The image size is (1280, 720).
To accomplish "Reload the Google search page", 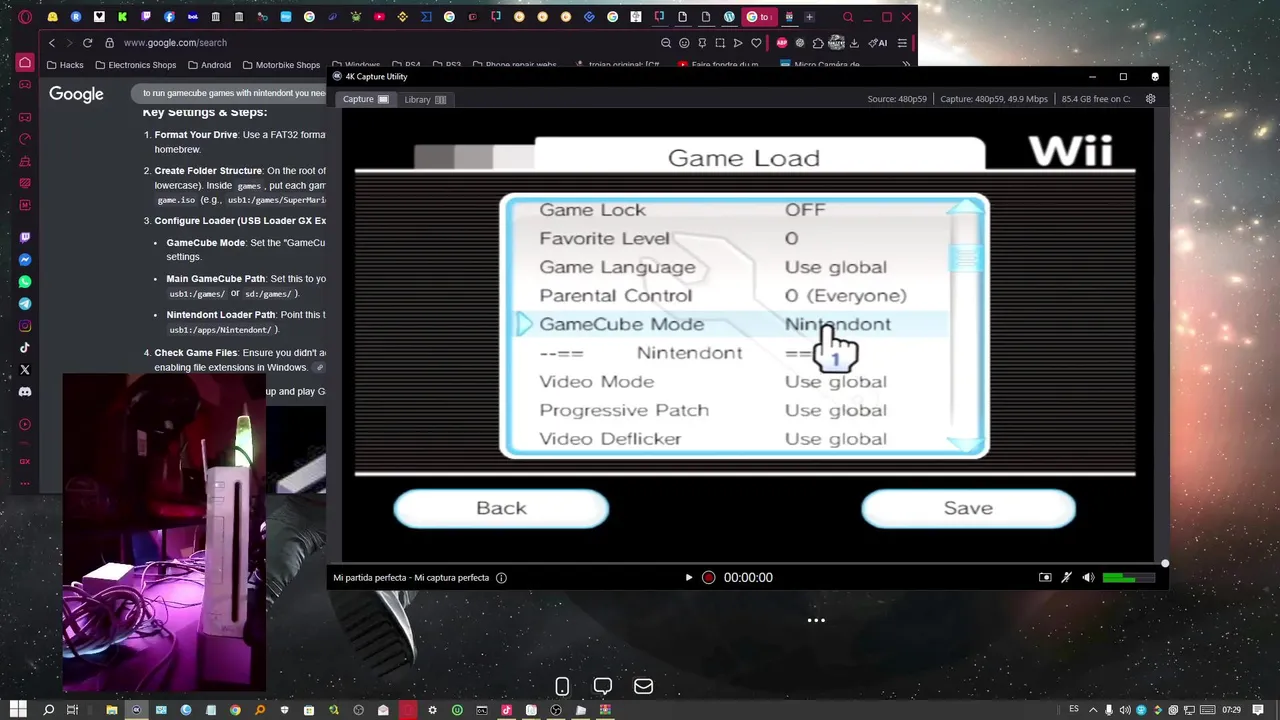I will pos(88,43).
